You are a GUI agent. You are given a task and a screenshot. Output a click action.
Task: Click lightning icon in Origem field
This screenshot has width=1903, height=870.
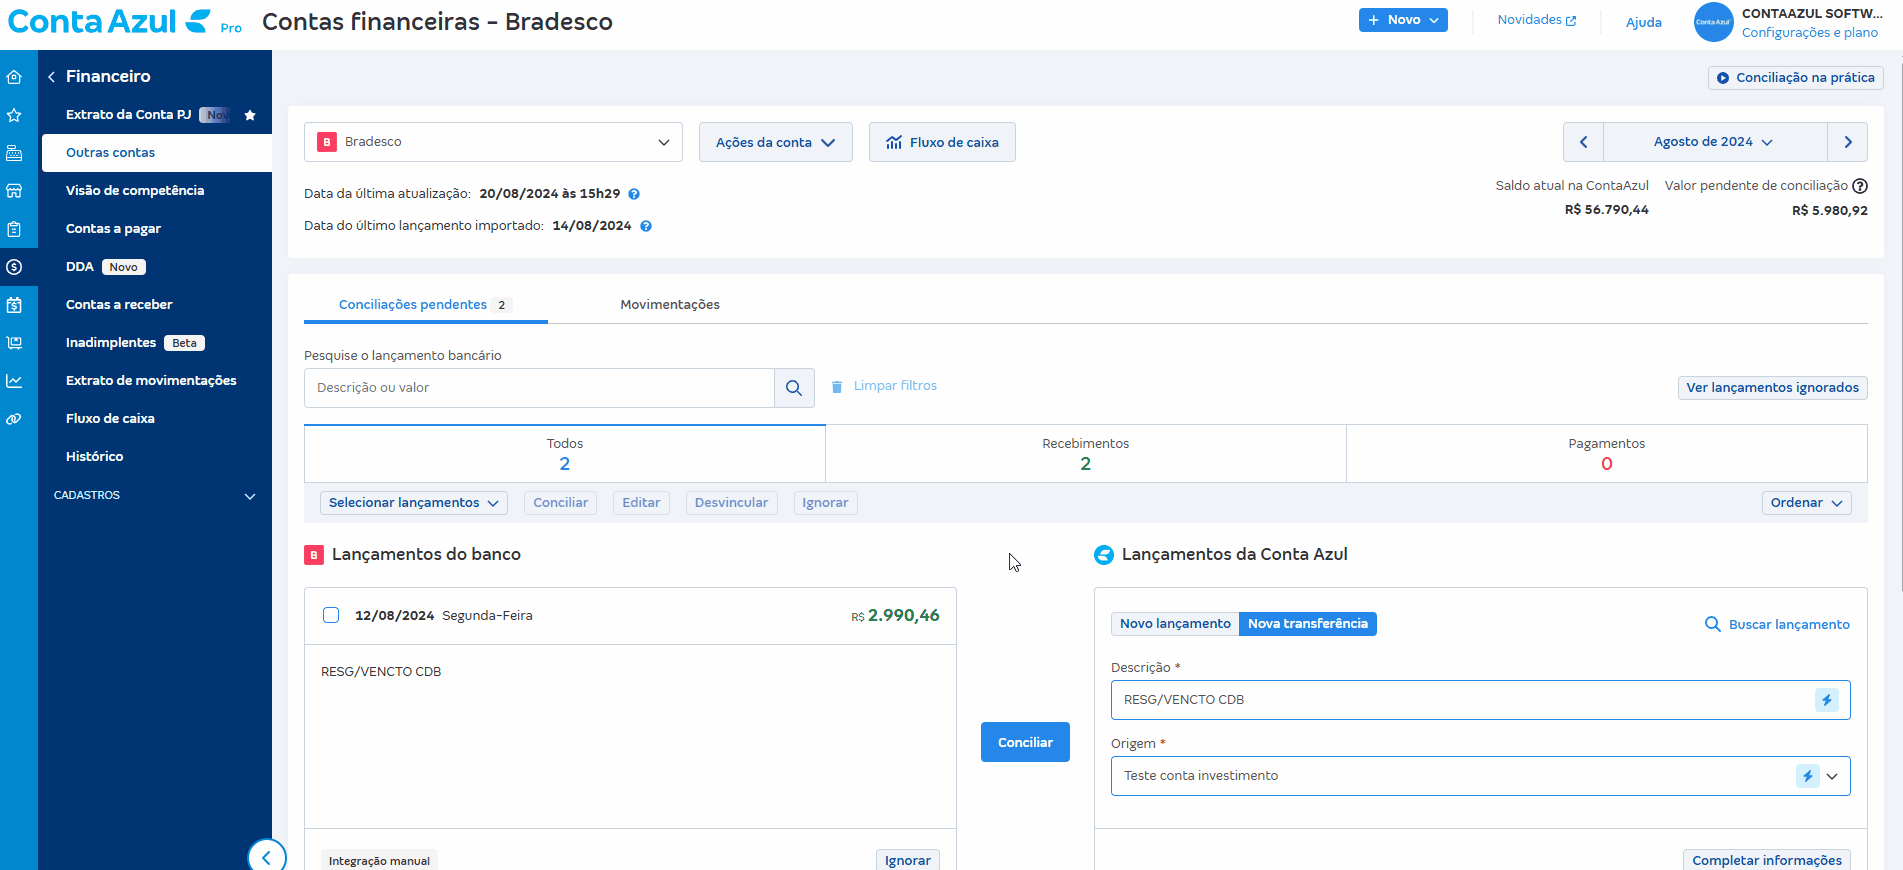coord(1807,776)
